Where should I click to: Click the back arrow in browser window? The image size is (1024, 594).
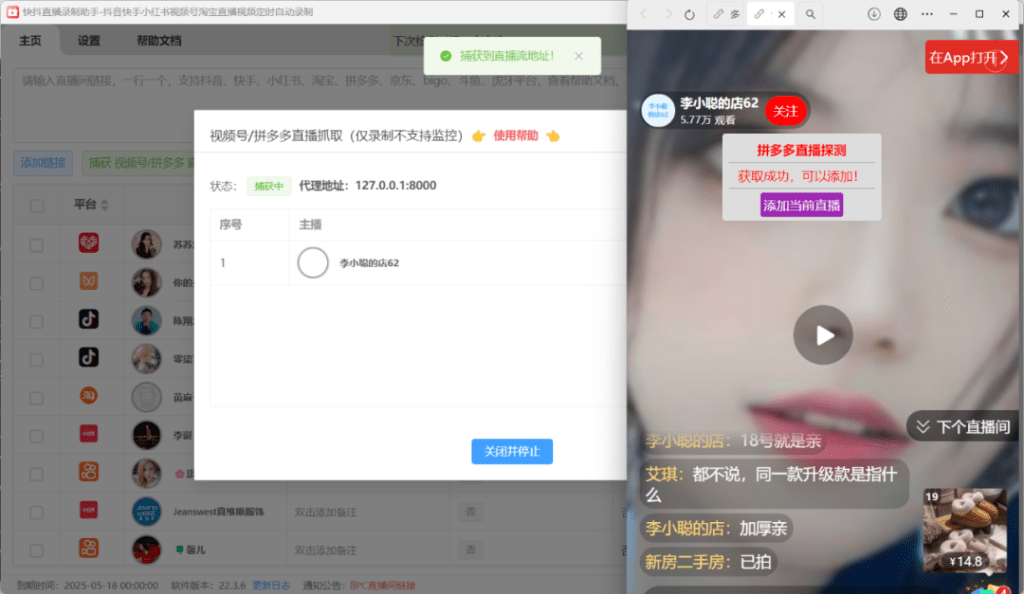pos(644,14)
